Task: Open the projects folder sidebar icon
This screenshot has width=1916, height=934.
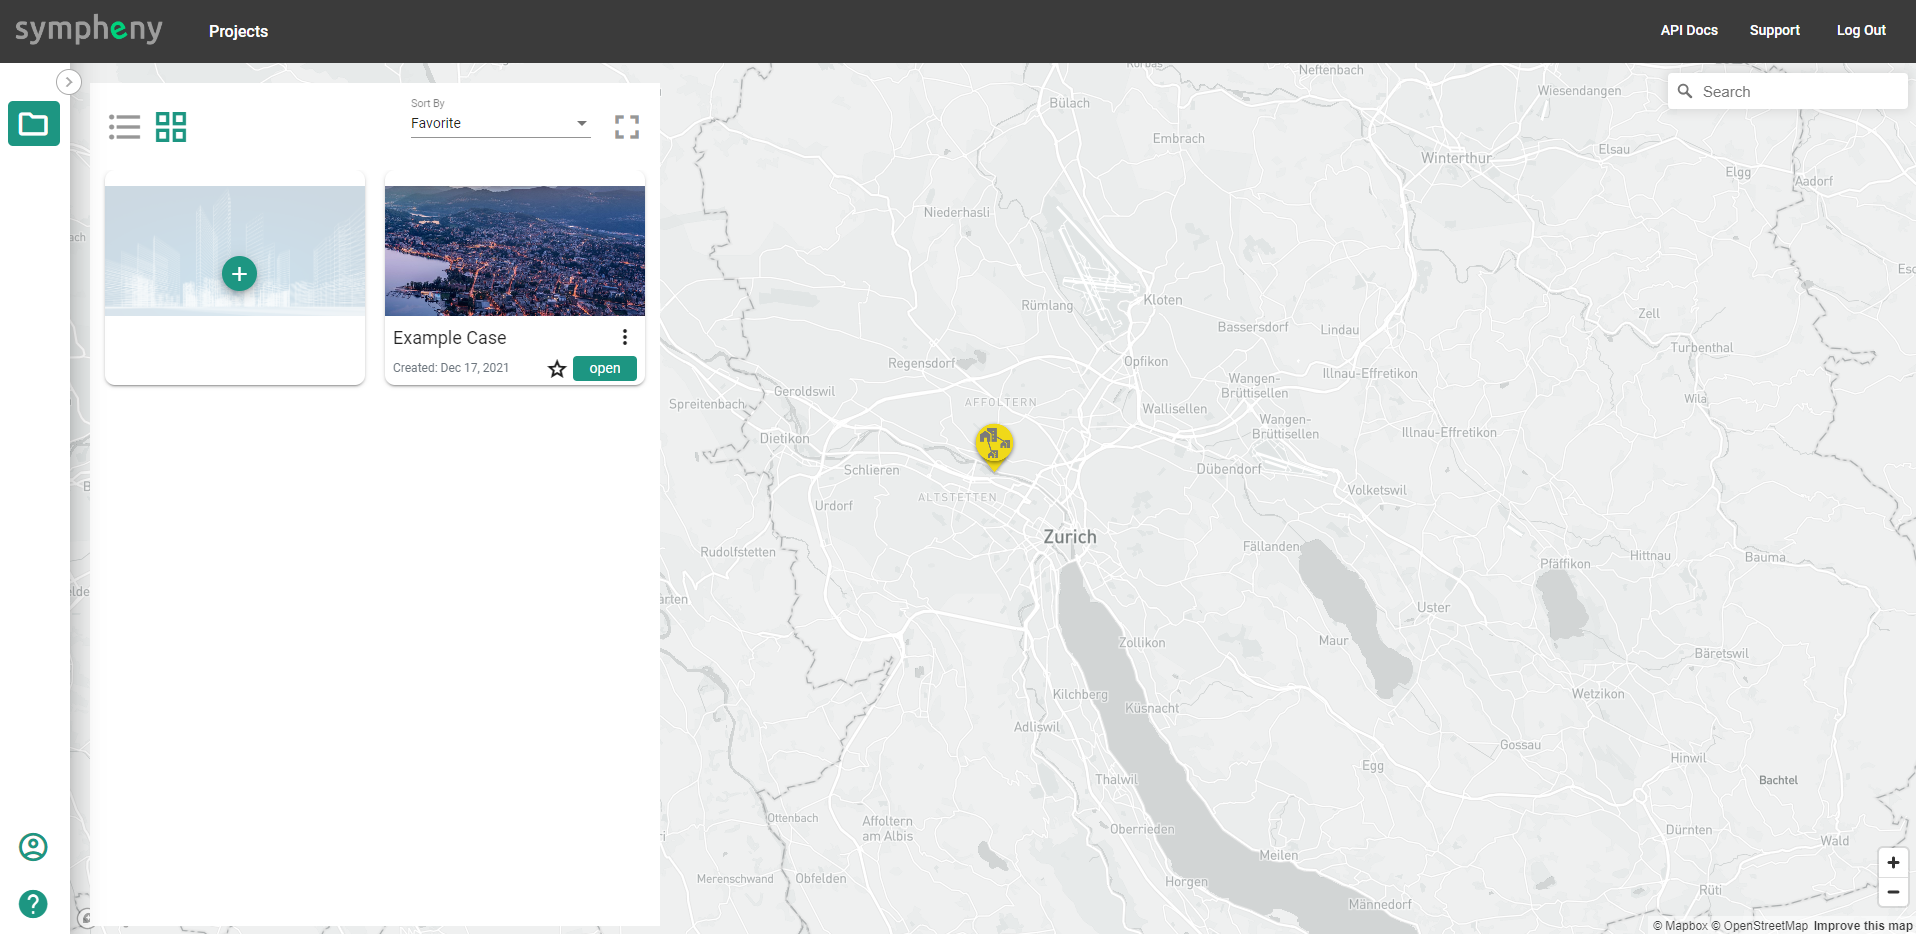Action: click(x=34, y=124)
